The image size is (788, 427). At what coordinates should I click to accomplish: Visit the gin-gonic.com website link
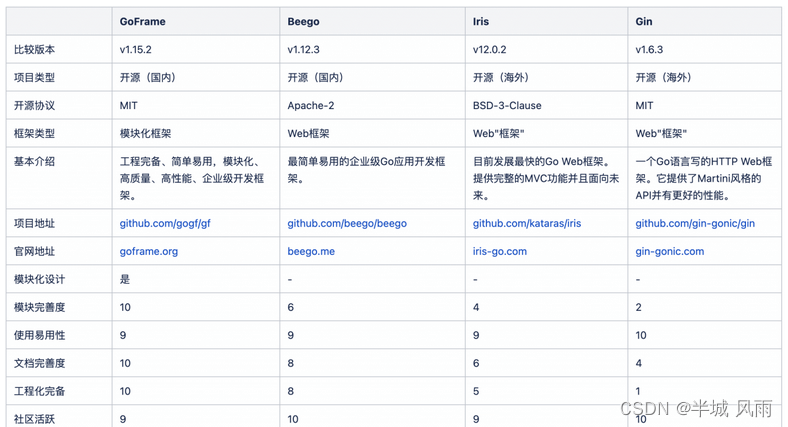click(669, 251)
